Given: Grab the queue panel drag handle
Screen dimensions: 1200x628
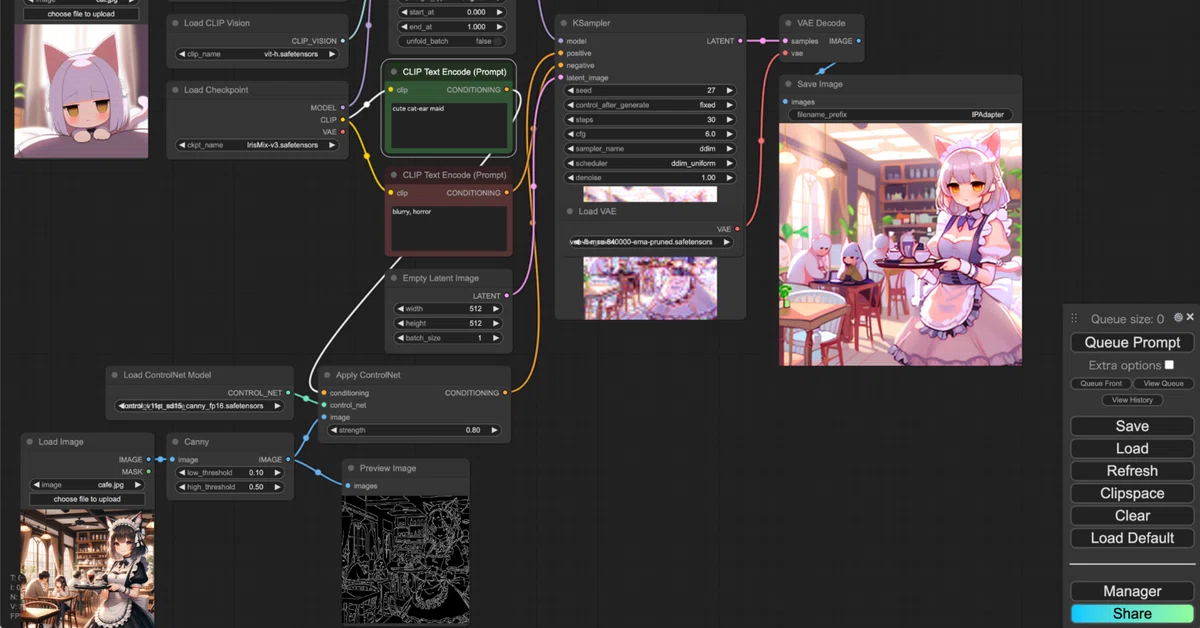Looking at the screenshot, I should (x=1074, y=319).
